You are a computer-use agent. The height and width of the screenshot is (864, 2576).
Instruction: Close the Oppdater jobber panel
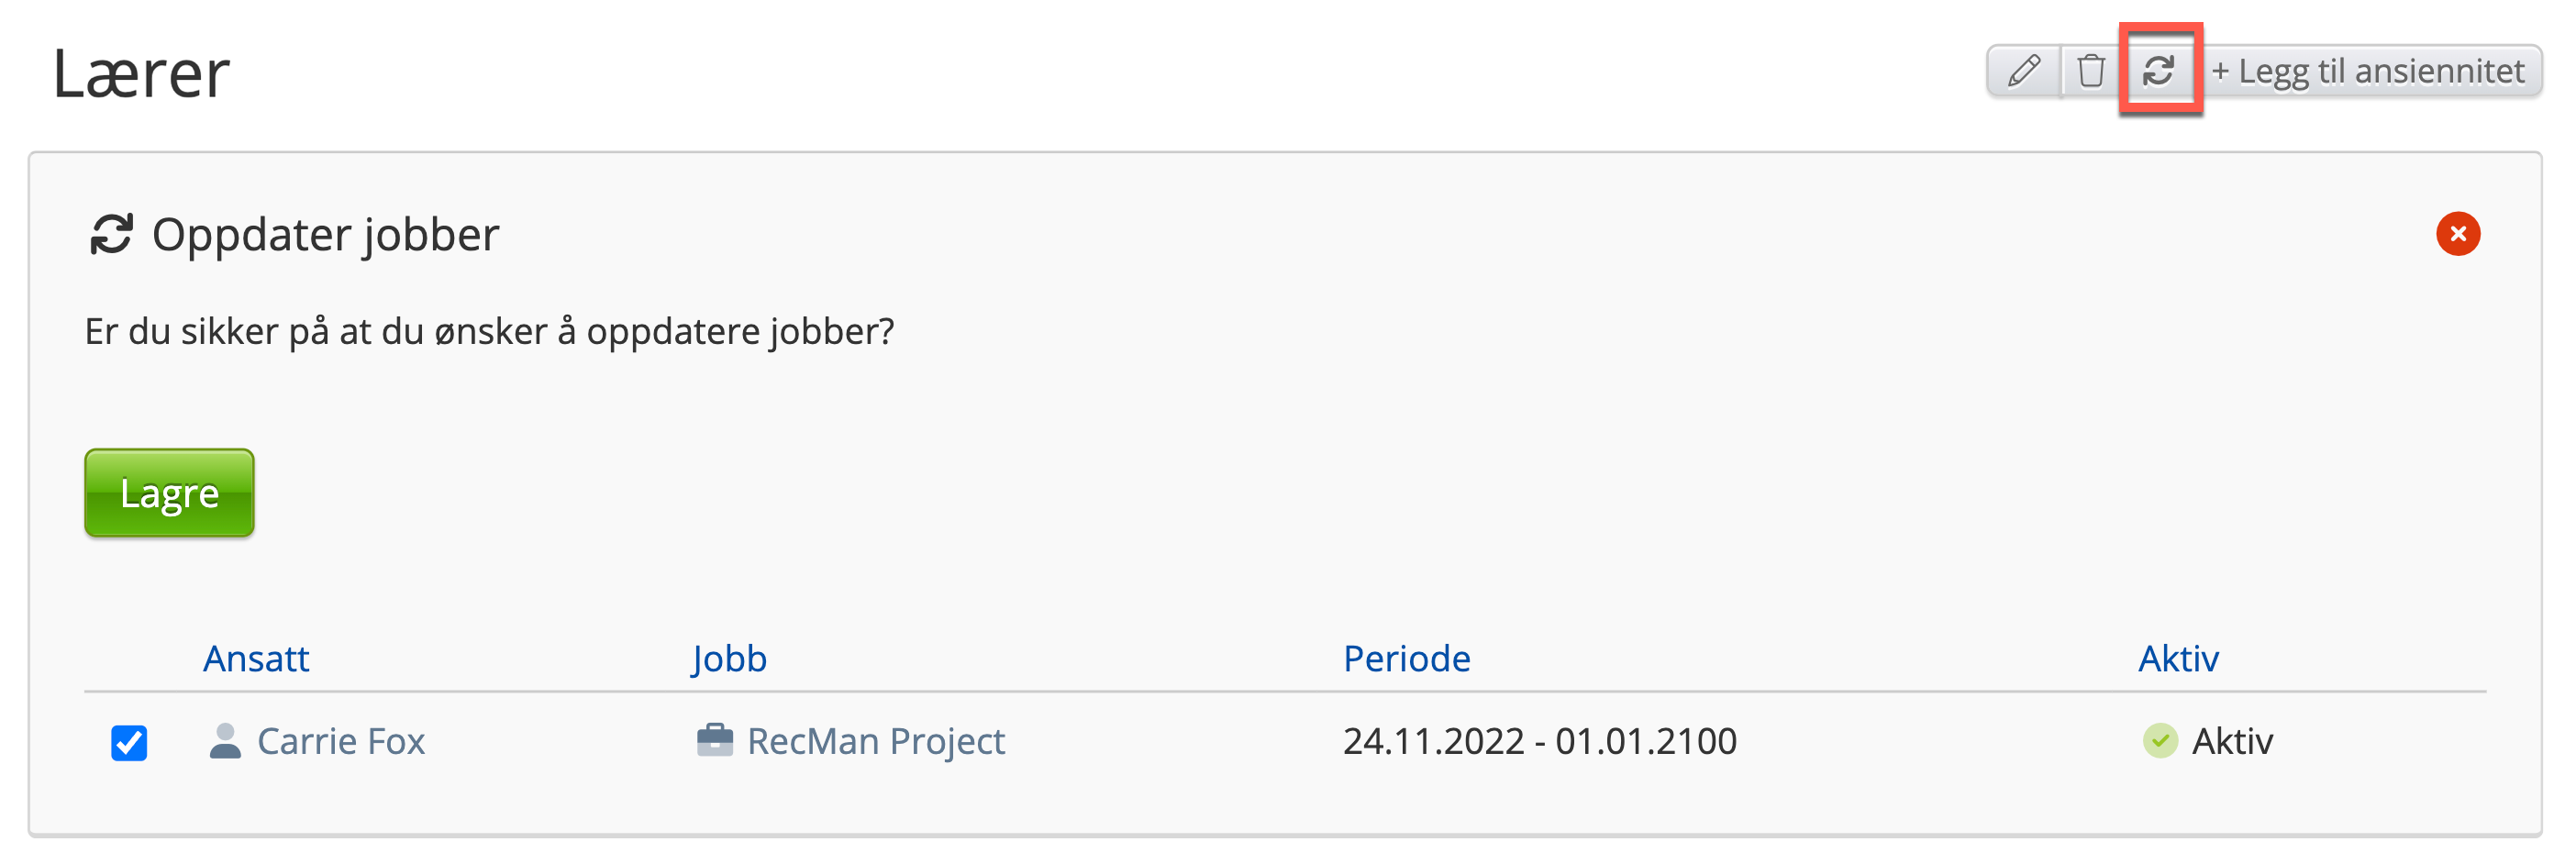coord(2457,234)
